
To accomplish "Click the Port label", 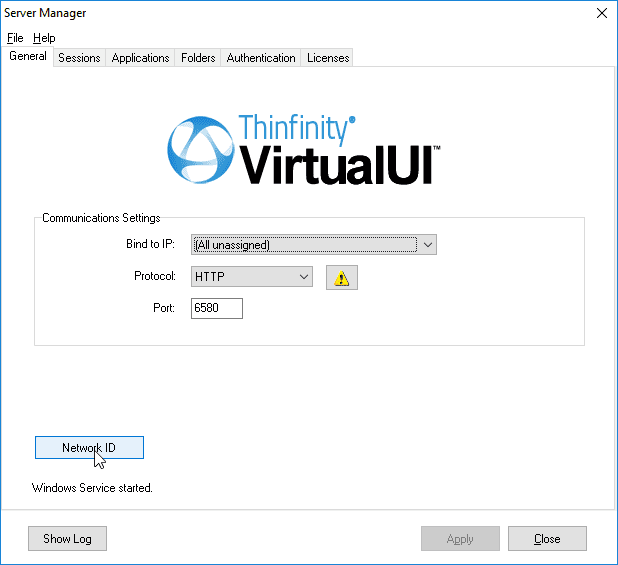I will tap(164, 308).
